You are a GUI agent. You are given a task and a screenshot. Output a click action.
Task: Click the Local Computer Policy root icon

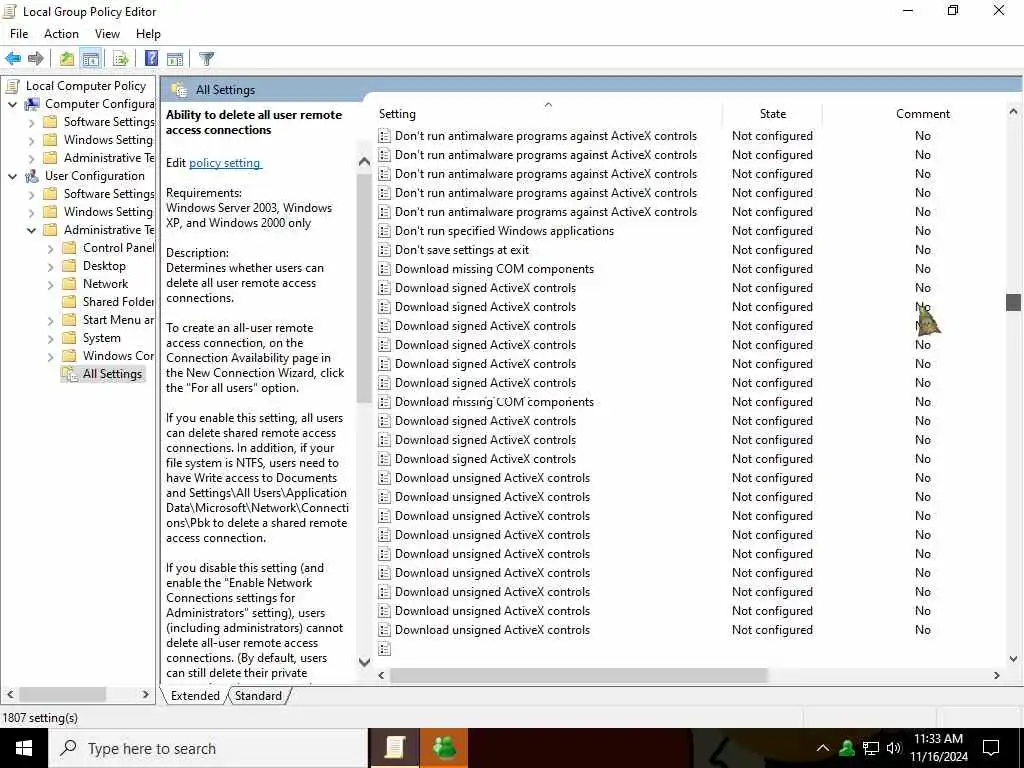(x=12, y=86)
